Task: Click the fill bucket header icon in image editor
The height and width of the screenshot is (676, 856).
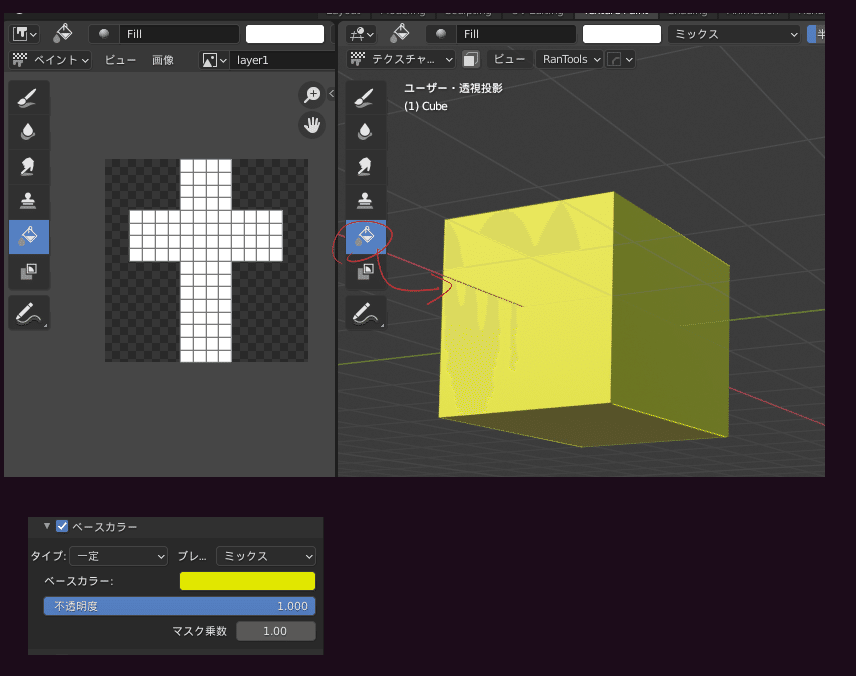Action: [x=63, y=33]
